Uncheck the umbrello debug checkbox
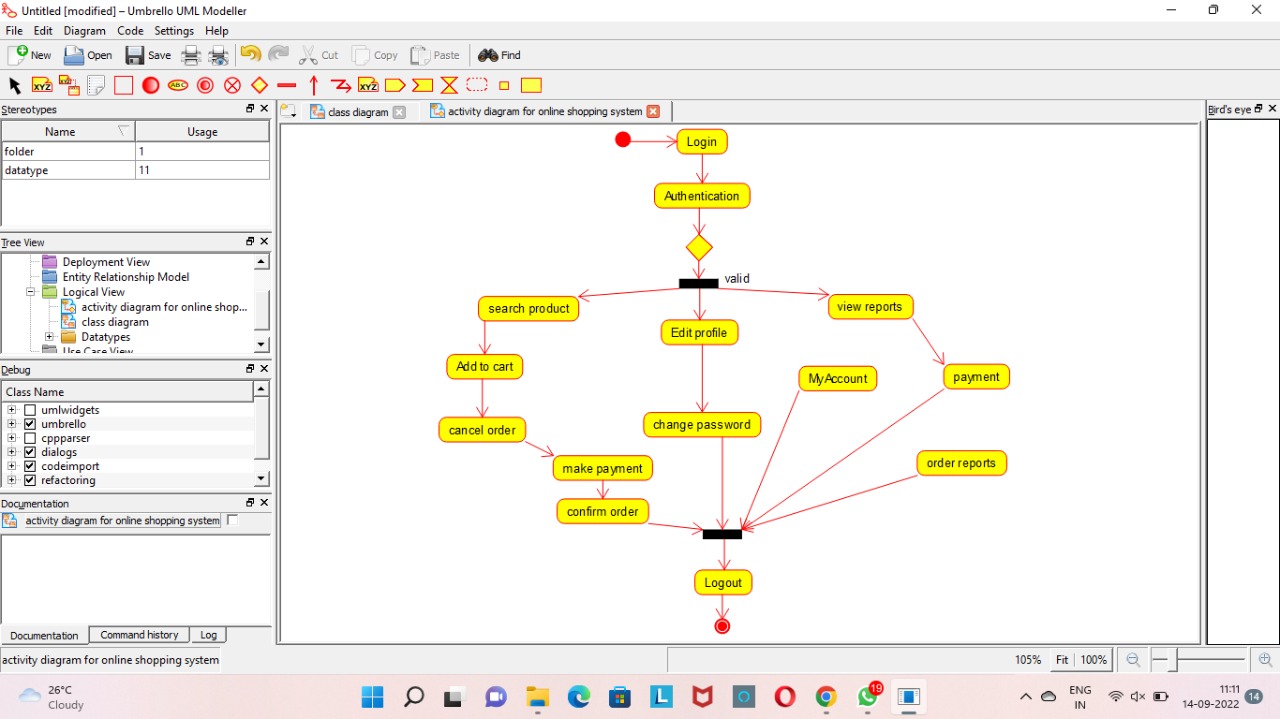This screenshot has width=1280, height=719. [x=30, y=424]
